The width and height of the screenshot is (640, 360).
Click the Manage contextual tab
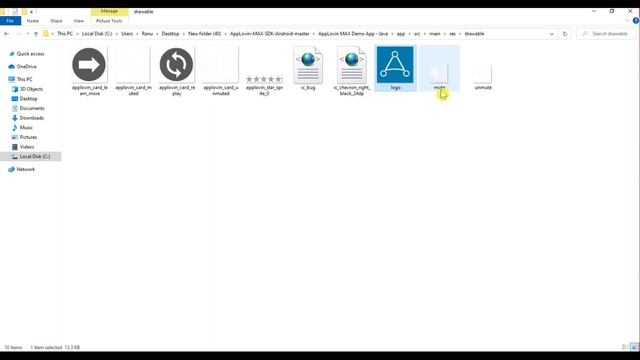(109, 11)
